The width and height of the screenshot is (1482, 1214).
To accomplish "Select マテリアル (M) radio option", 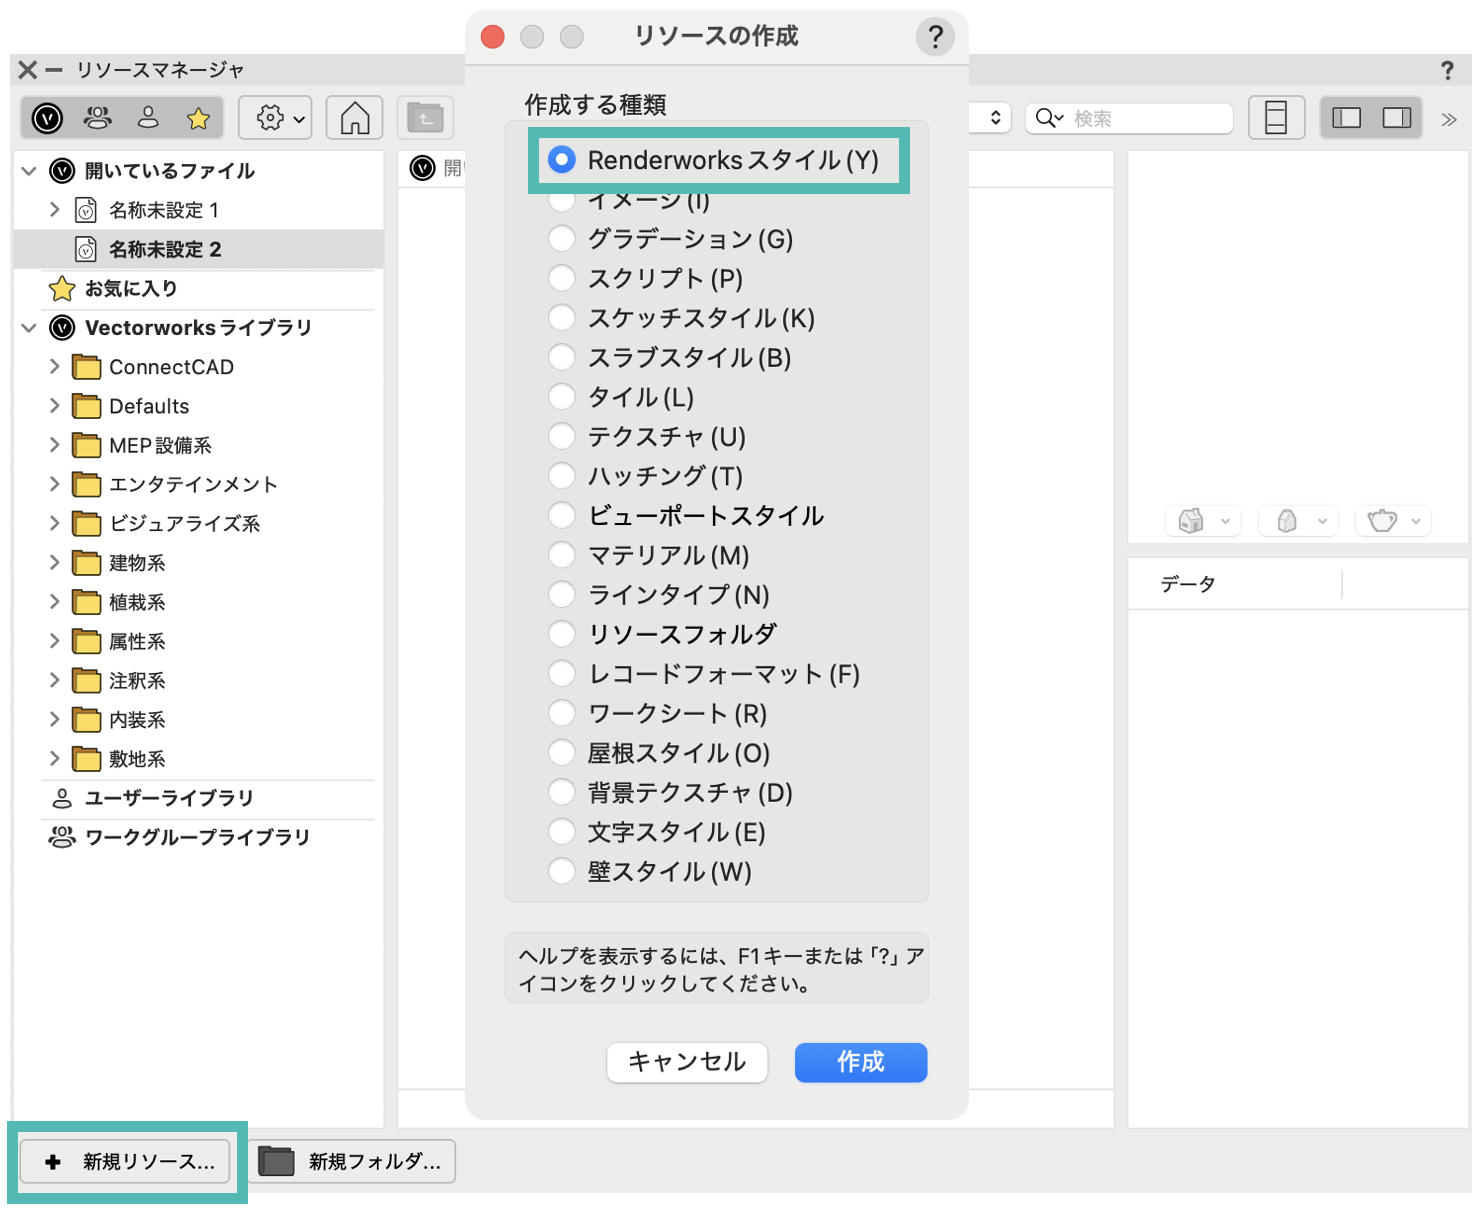I will tap(562, 555).
